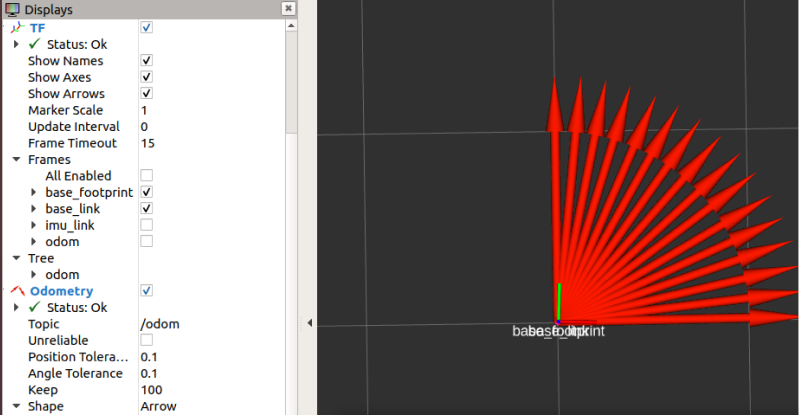799x415 pixels.
Task: Collapse the Frames section
Action: click(16, 159)
